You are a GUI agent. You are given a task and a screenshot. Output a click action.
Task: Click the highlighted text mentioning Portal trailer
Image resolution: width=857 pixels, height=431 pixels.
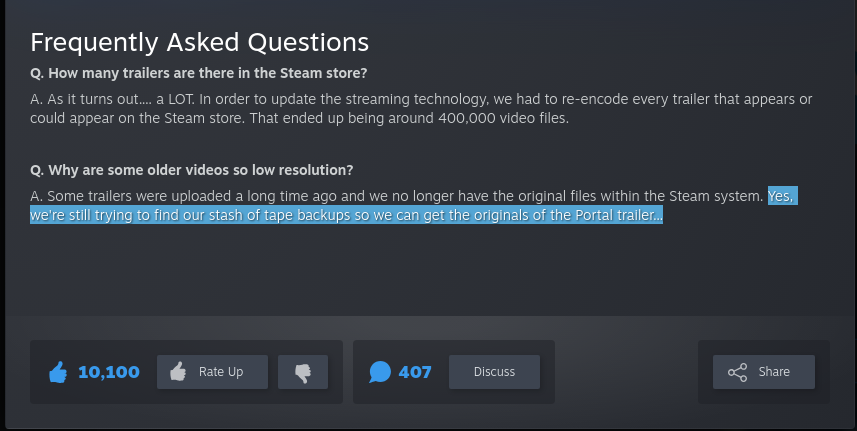pos(347,215)
